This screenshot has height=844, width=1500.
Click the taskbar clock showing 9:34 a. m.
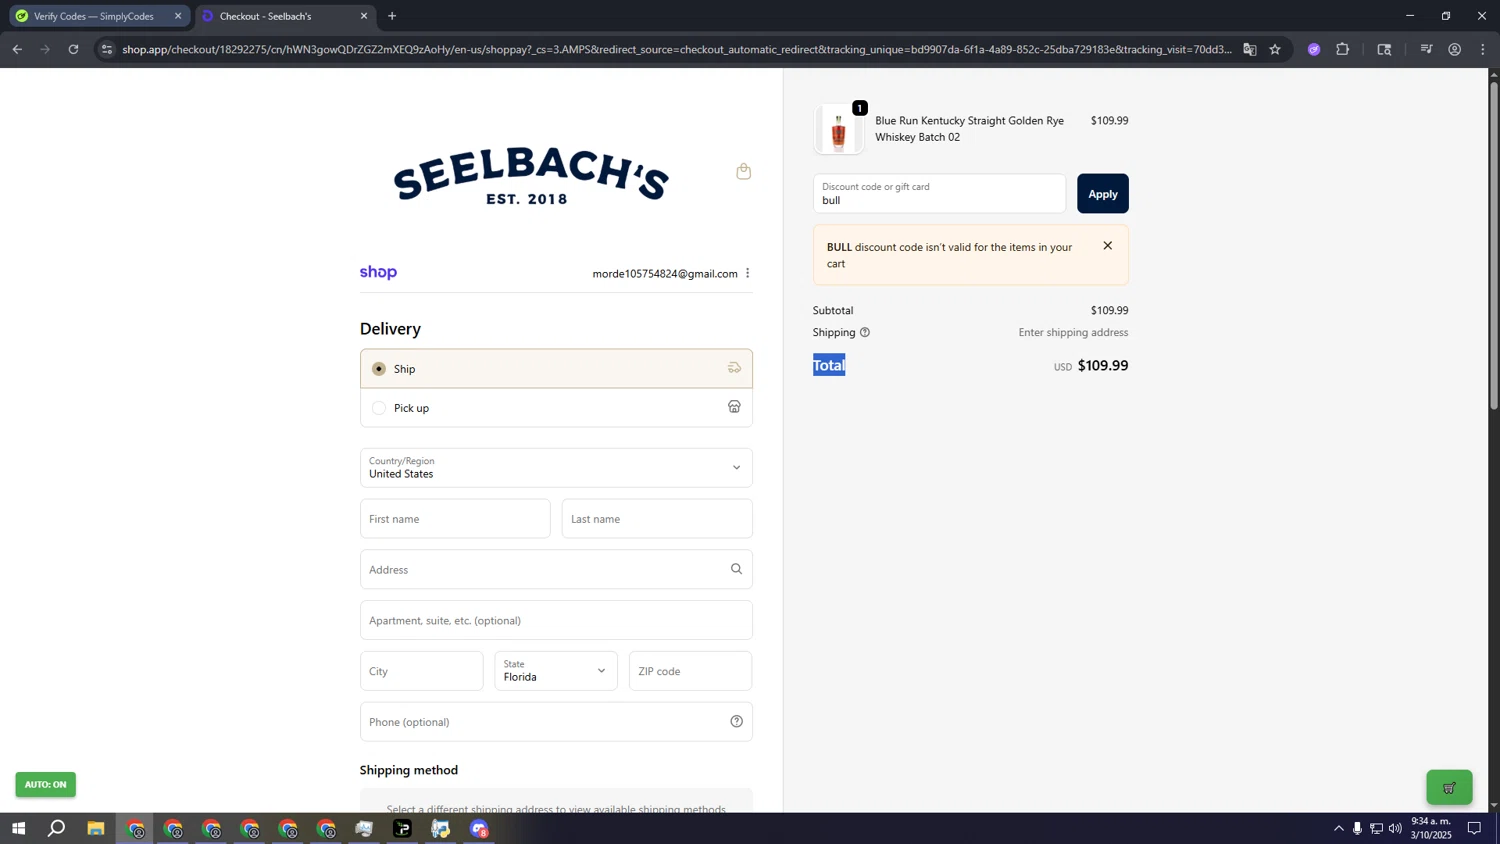click(1430, 828)
